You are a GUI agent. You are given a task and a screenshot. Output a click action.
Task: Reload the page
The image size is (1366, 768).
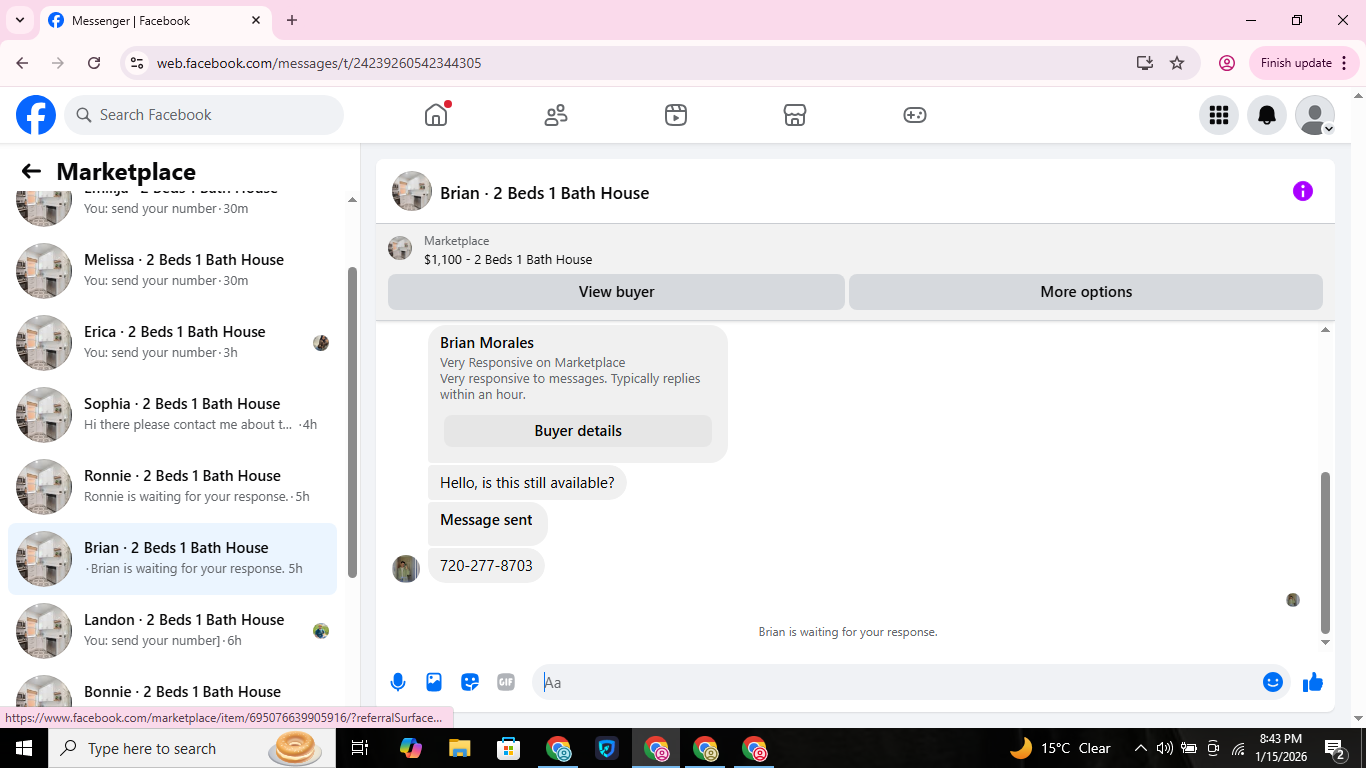tap(94, 63)
